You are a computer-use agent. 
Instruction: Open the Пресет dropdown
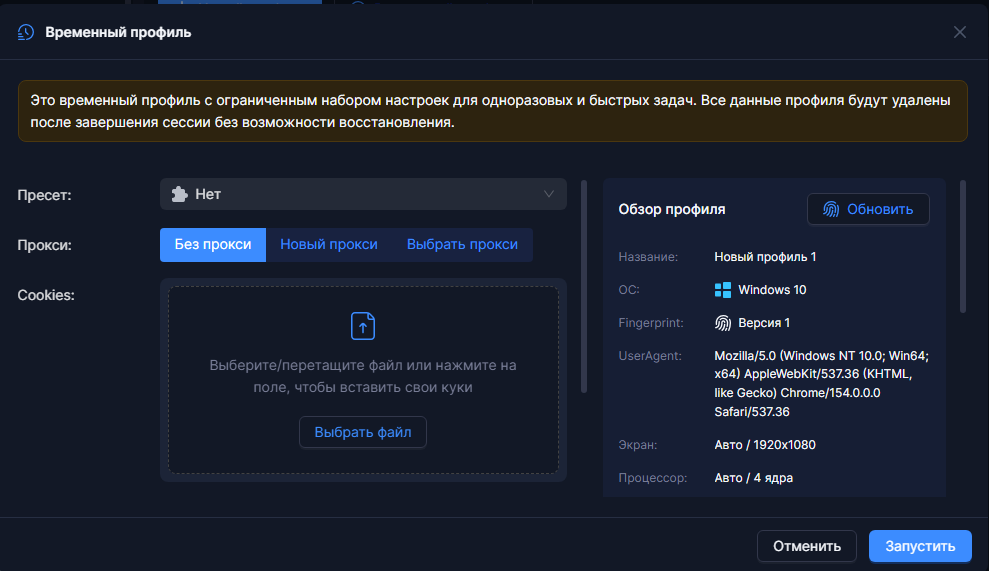[363, 194]
